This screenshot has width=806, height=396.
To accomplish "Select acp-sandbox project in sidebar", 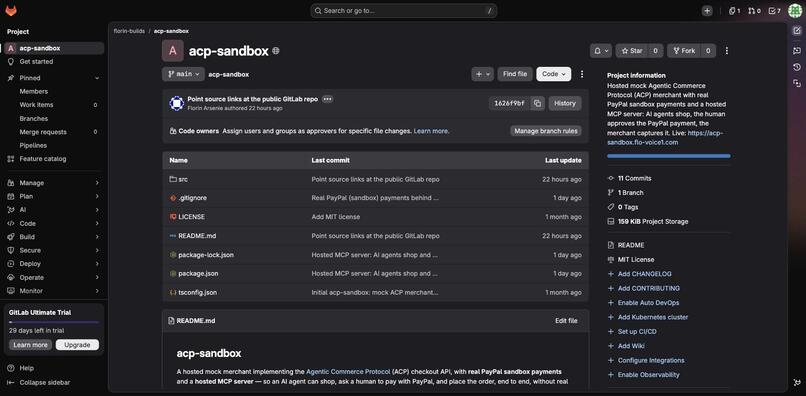I will click(x=54, y=48).
